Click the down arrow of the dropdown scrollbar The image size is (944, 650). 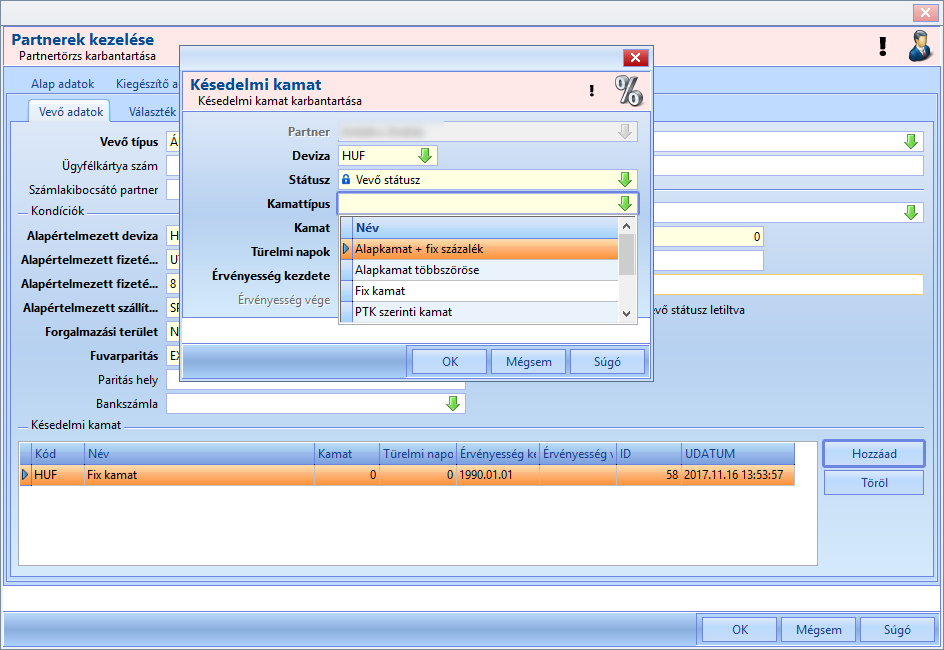tap(627, 314)
